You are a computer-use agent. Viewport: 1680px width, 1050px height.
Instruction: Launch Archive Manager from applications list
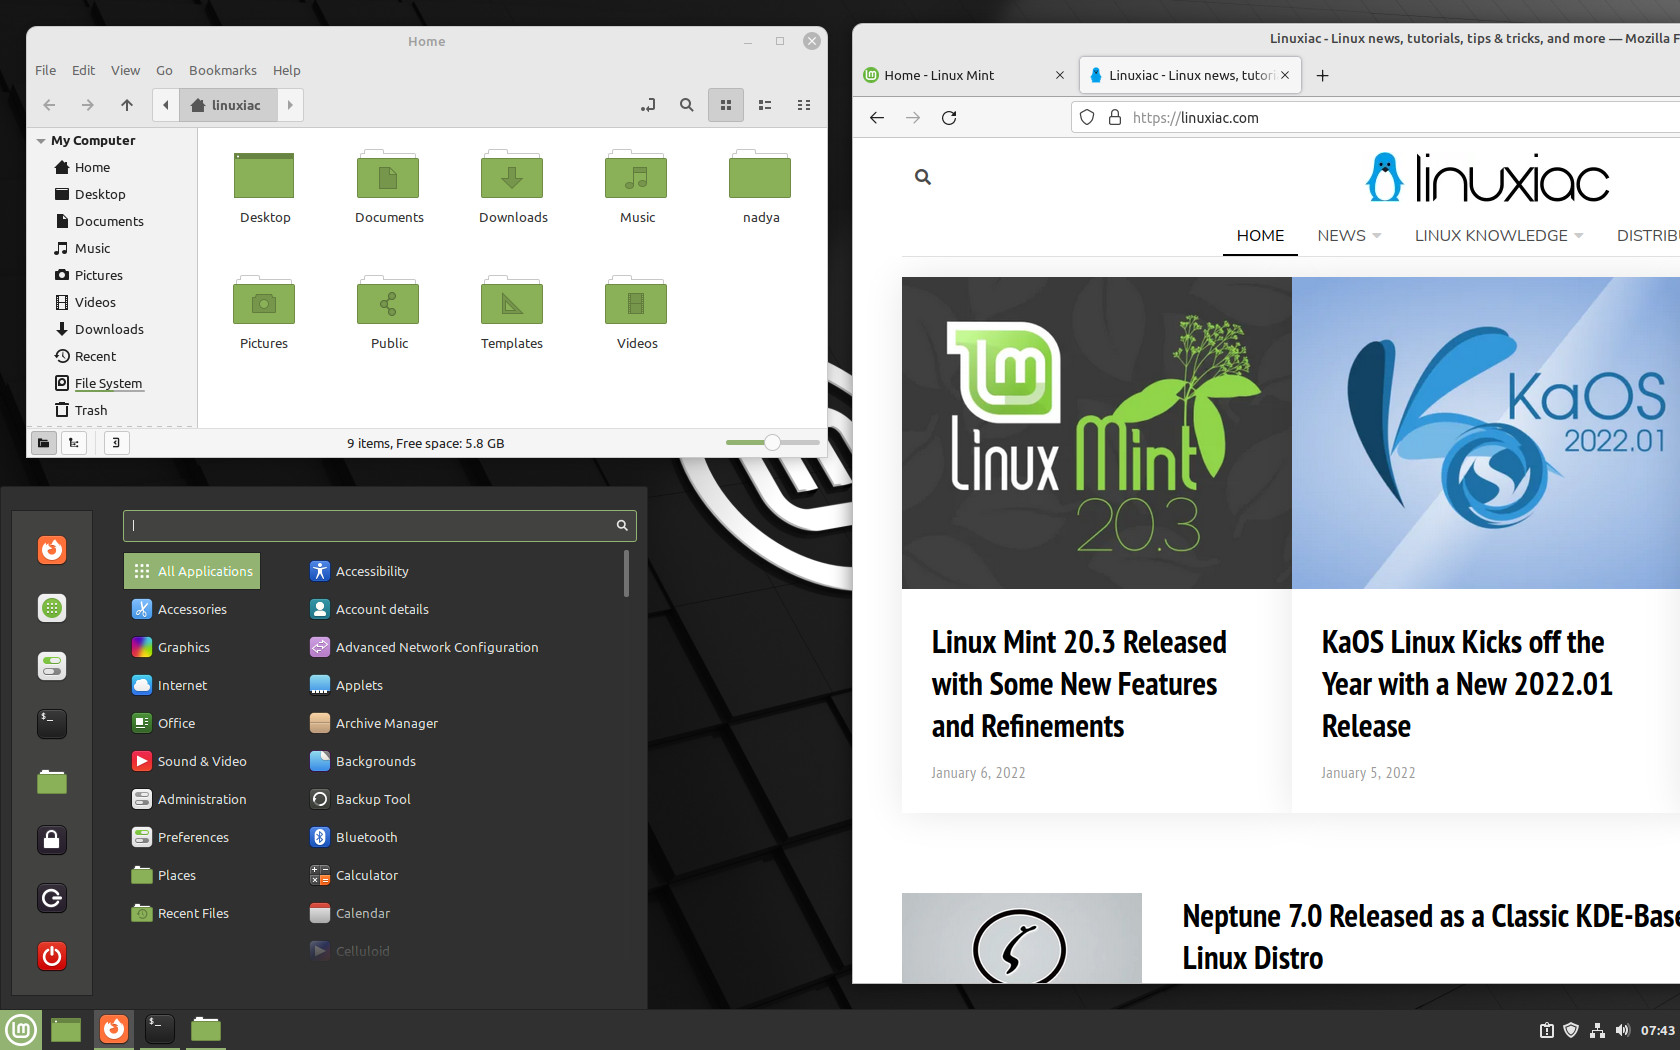click(374, 723)
